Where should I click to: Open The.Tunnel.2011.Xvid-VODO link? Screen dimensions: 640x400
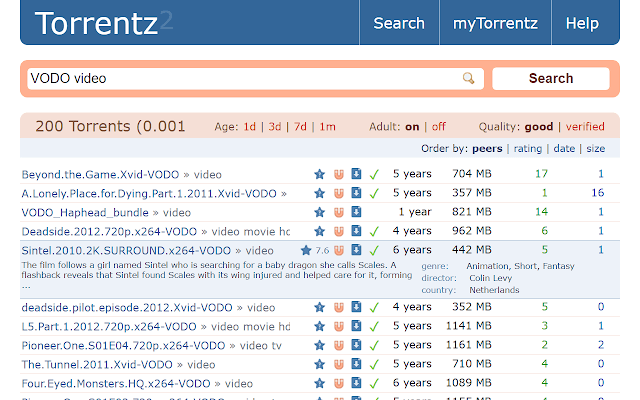coord(97,364)
